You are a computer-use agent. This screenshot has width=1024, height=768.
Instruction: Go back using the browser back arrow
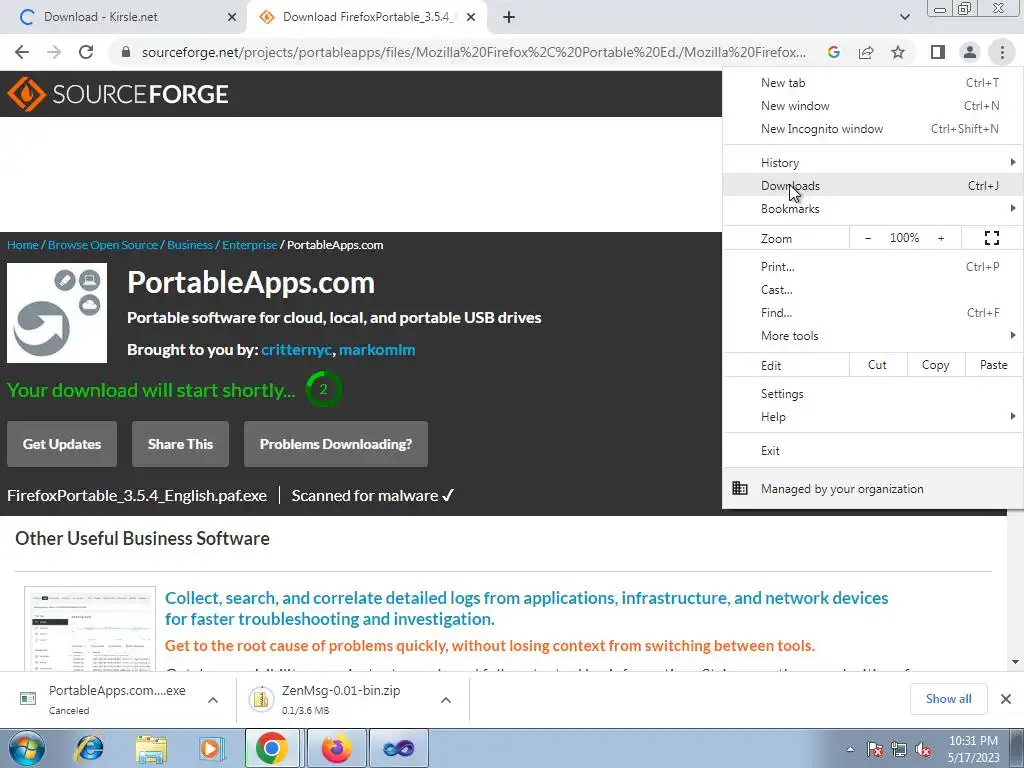tap(22, 52)
